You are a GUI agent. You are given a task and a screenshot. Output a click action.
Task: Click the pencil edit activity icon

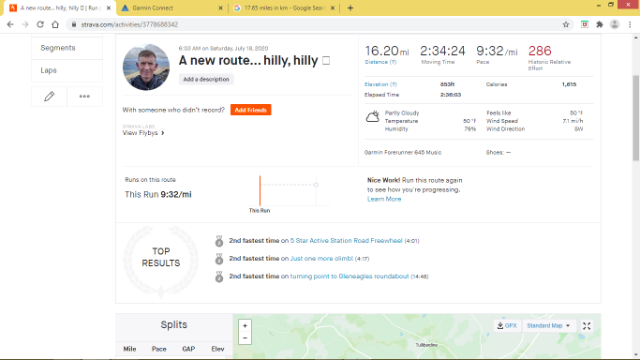pos(49,96)
